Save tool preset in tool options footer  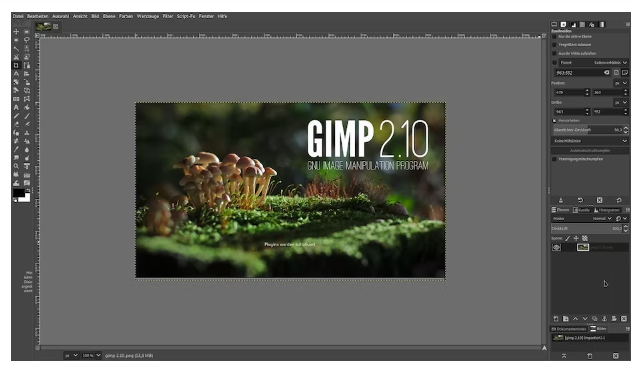[x=561, y=200]
